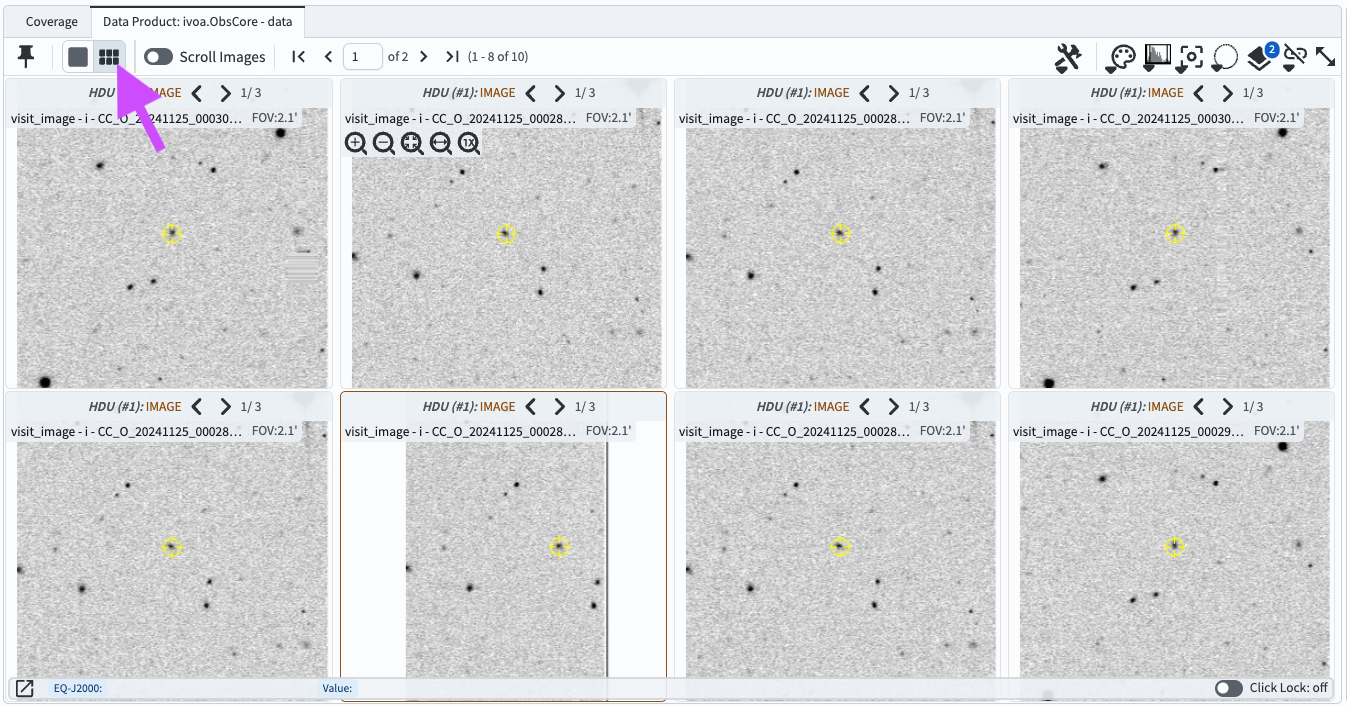Click the WCS unlock (broken link) icon
1347x706 pixels.
(1292, 57)
